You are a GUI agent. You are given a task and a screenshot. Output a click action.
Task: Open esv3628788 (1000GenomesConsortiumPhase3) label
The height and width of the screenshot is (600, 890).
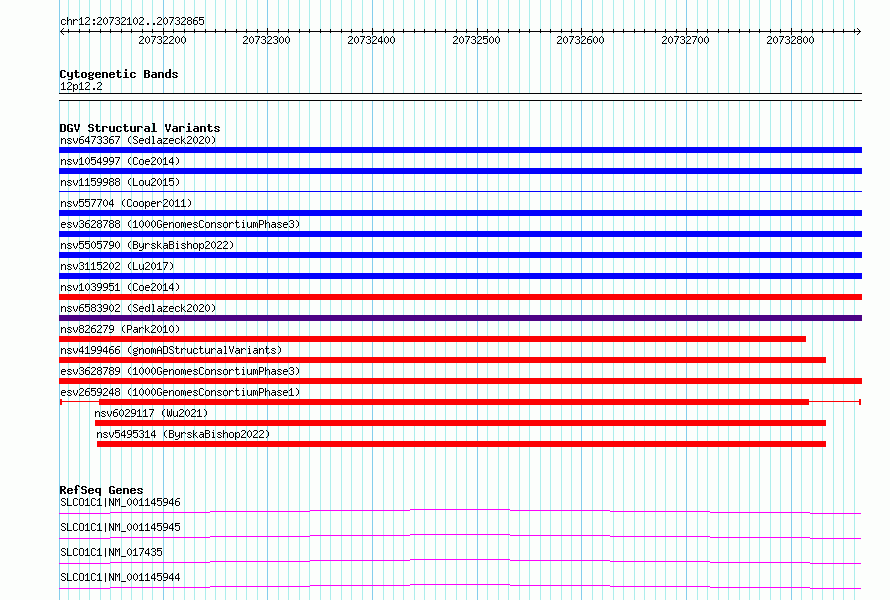point(180,224)
